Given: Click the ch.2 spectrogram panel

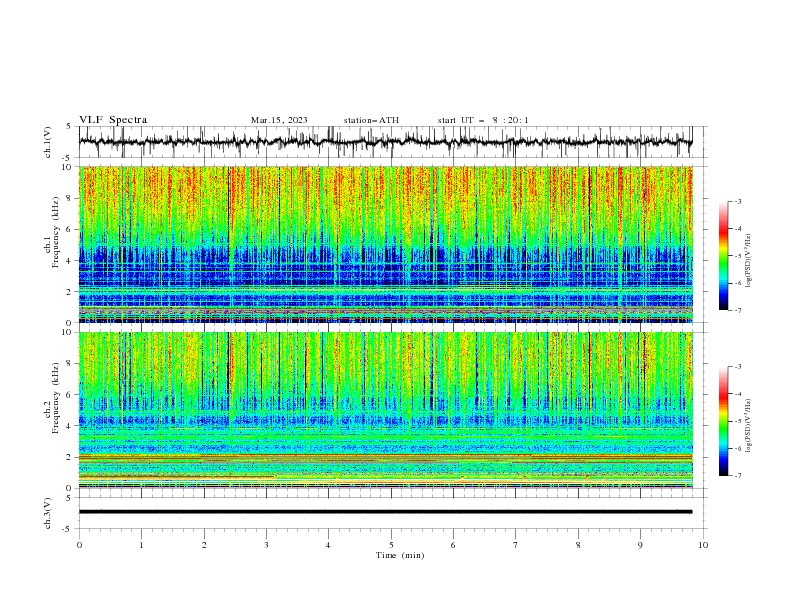Looking at the screenshot, I should (x=386, y=410).
